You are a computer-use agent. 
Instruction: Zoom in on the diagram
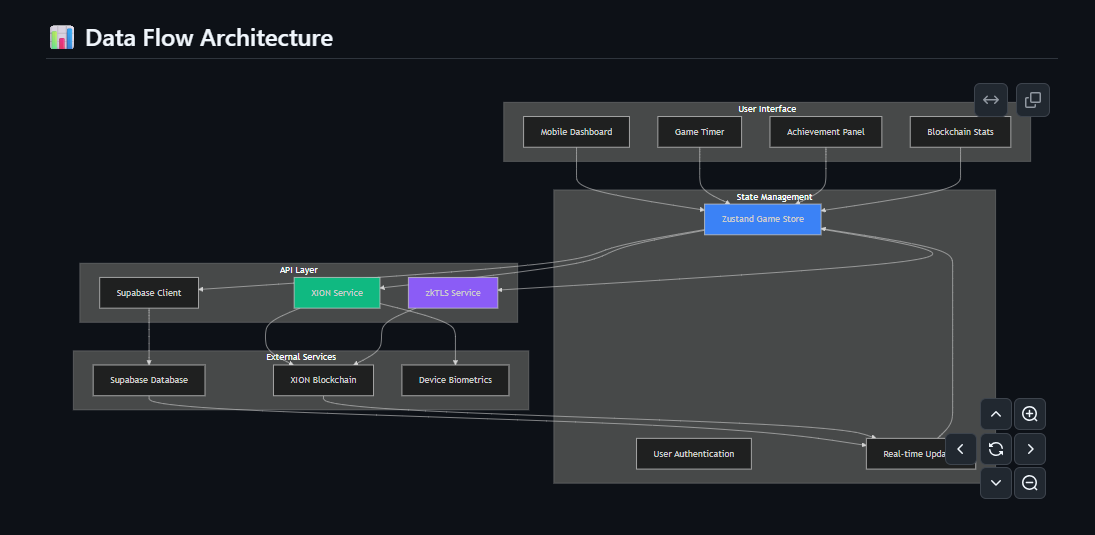[x=1029, y=414]
